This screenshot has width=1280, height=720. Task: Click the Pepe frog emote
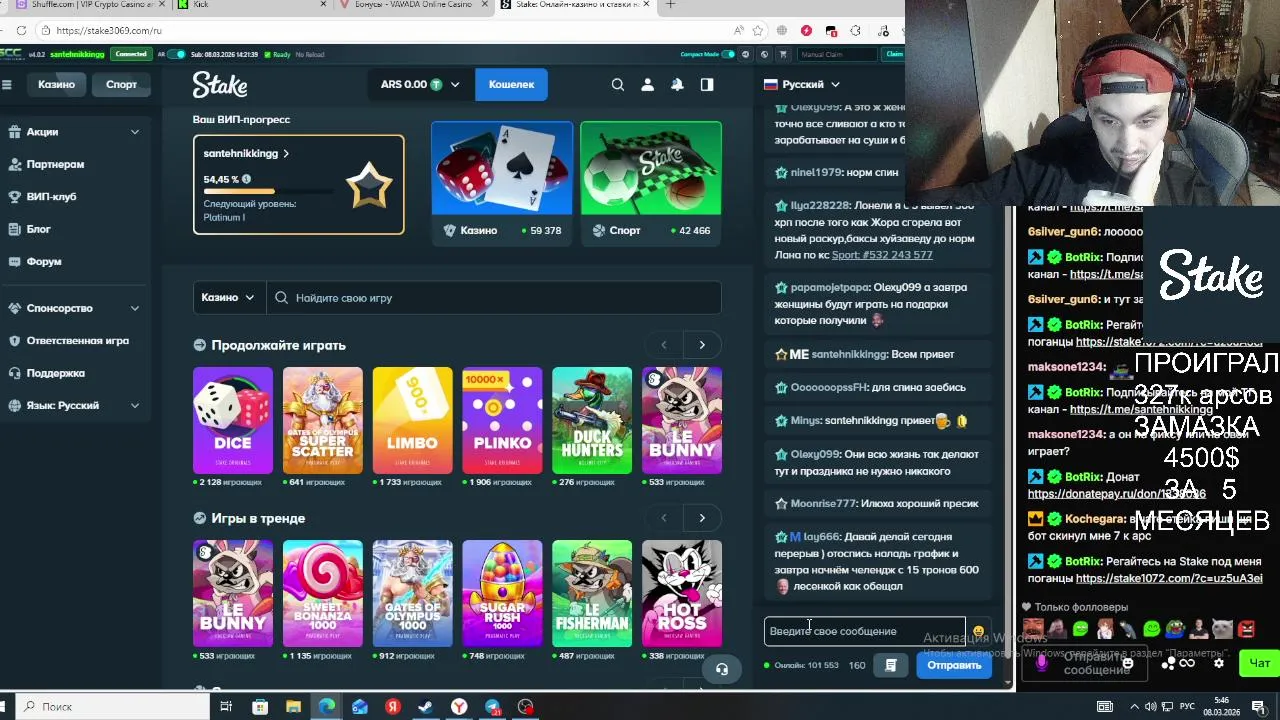[x=1174, y=629]
